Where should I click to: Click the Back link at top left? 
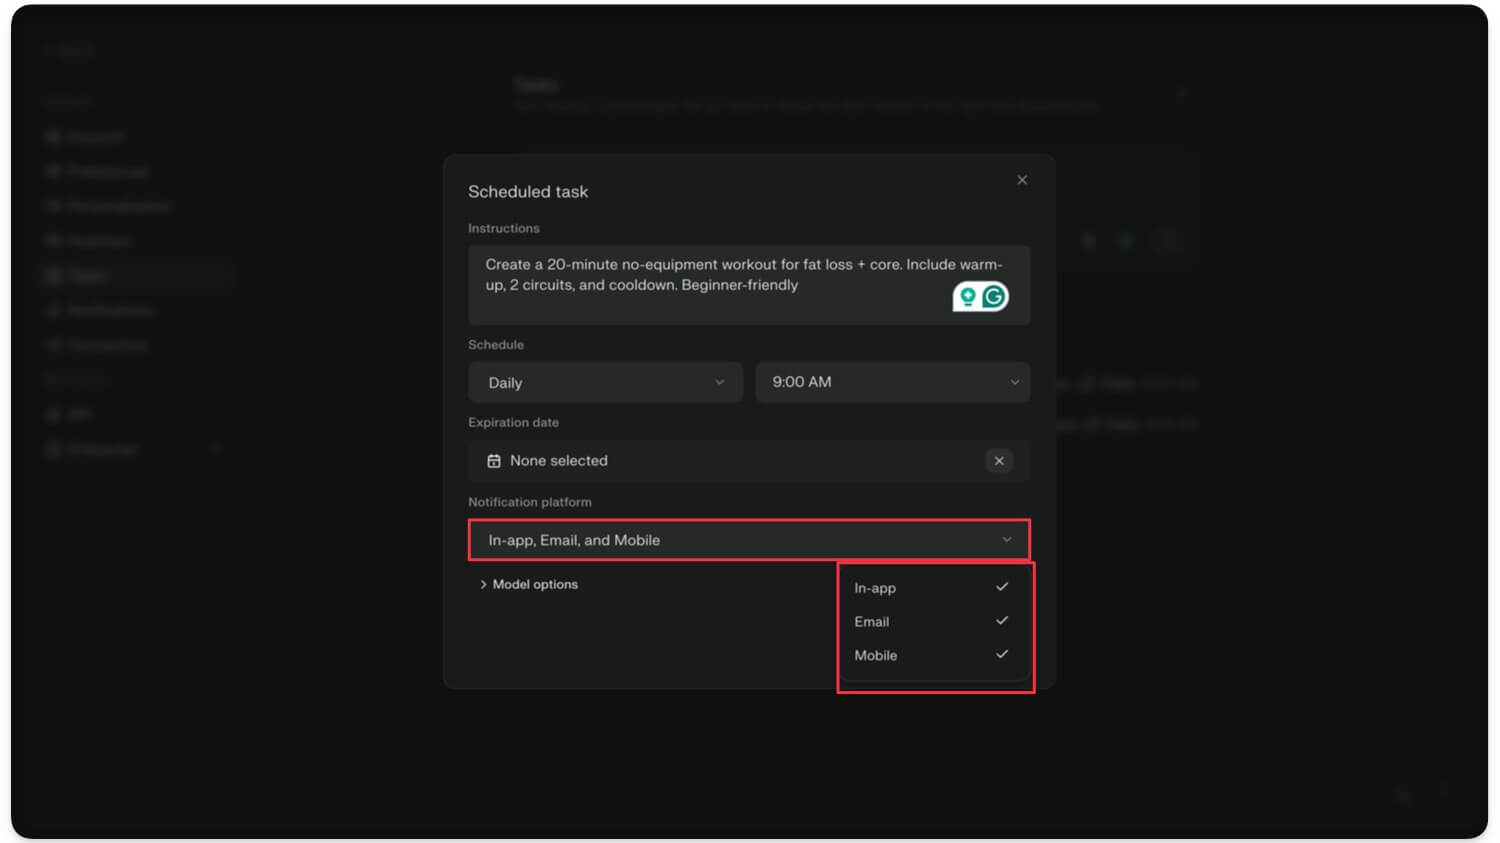[x=75, y=51]
